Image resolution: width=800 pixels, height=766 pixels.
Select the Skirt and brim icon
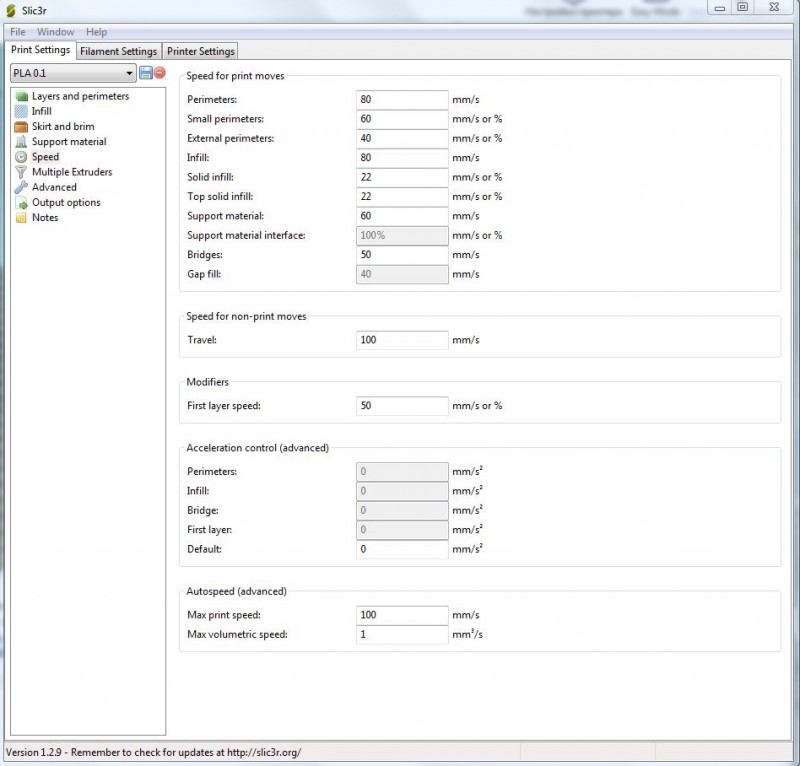[22, 127]
